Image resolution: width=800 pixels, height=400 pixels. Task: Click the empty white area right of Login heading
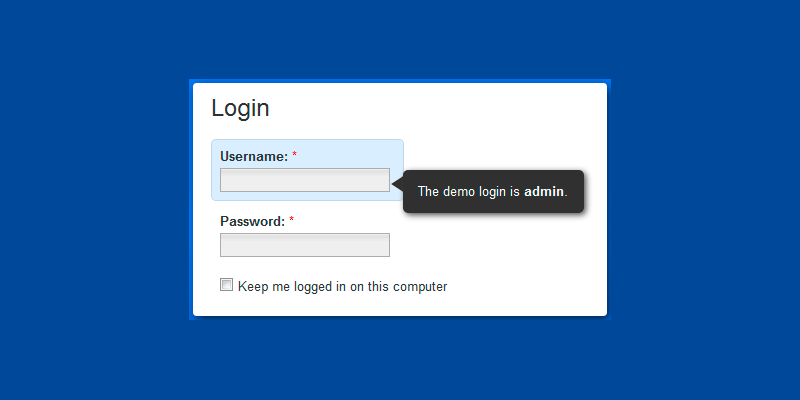point(450,108)
